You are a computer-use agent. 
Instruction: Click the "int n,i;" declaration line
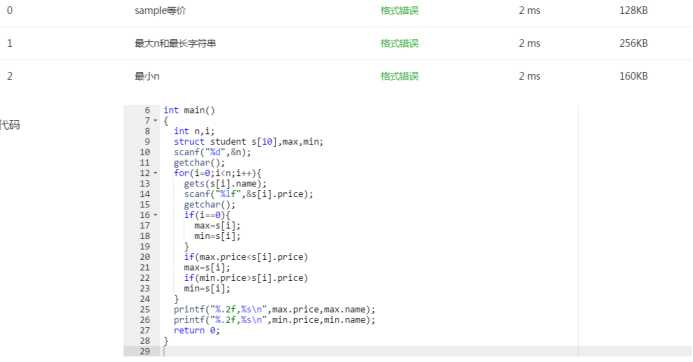point(194,131)
